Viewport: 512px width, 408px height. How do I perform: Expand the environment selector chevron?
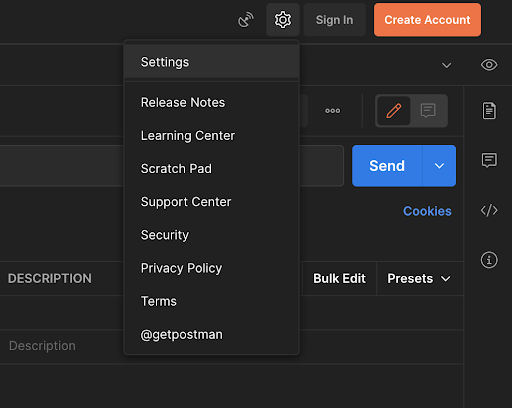point(446,65)
